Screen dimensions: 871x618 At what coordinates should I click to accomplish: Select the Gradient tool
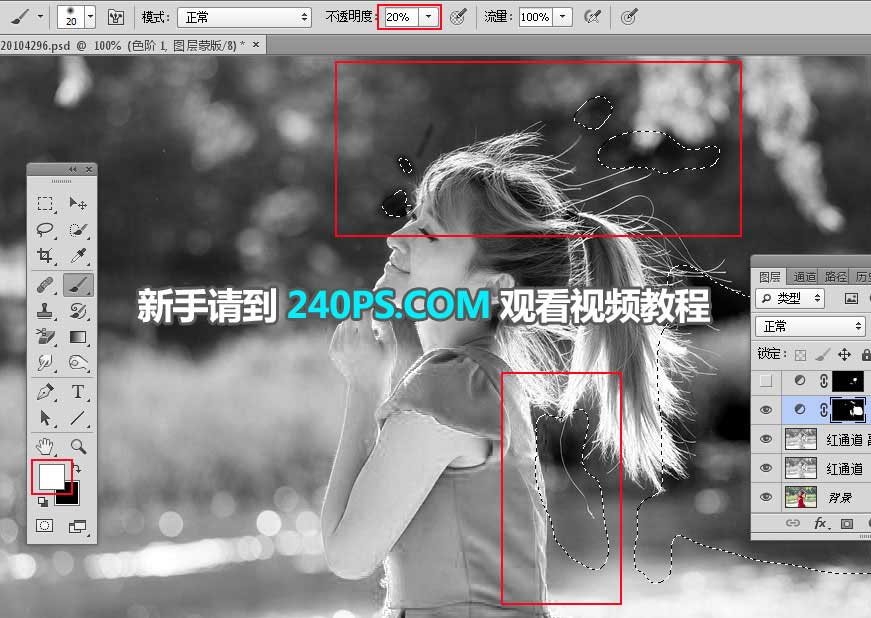[x=78, y=336]
